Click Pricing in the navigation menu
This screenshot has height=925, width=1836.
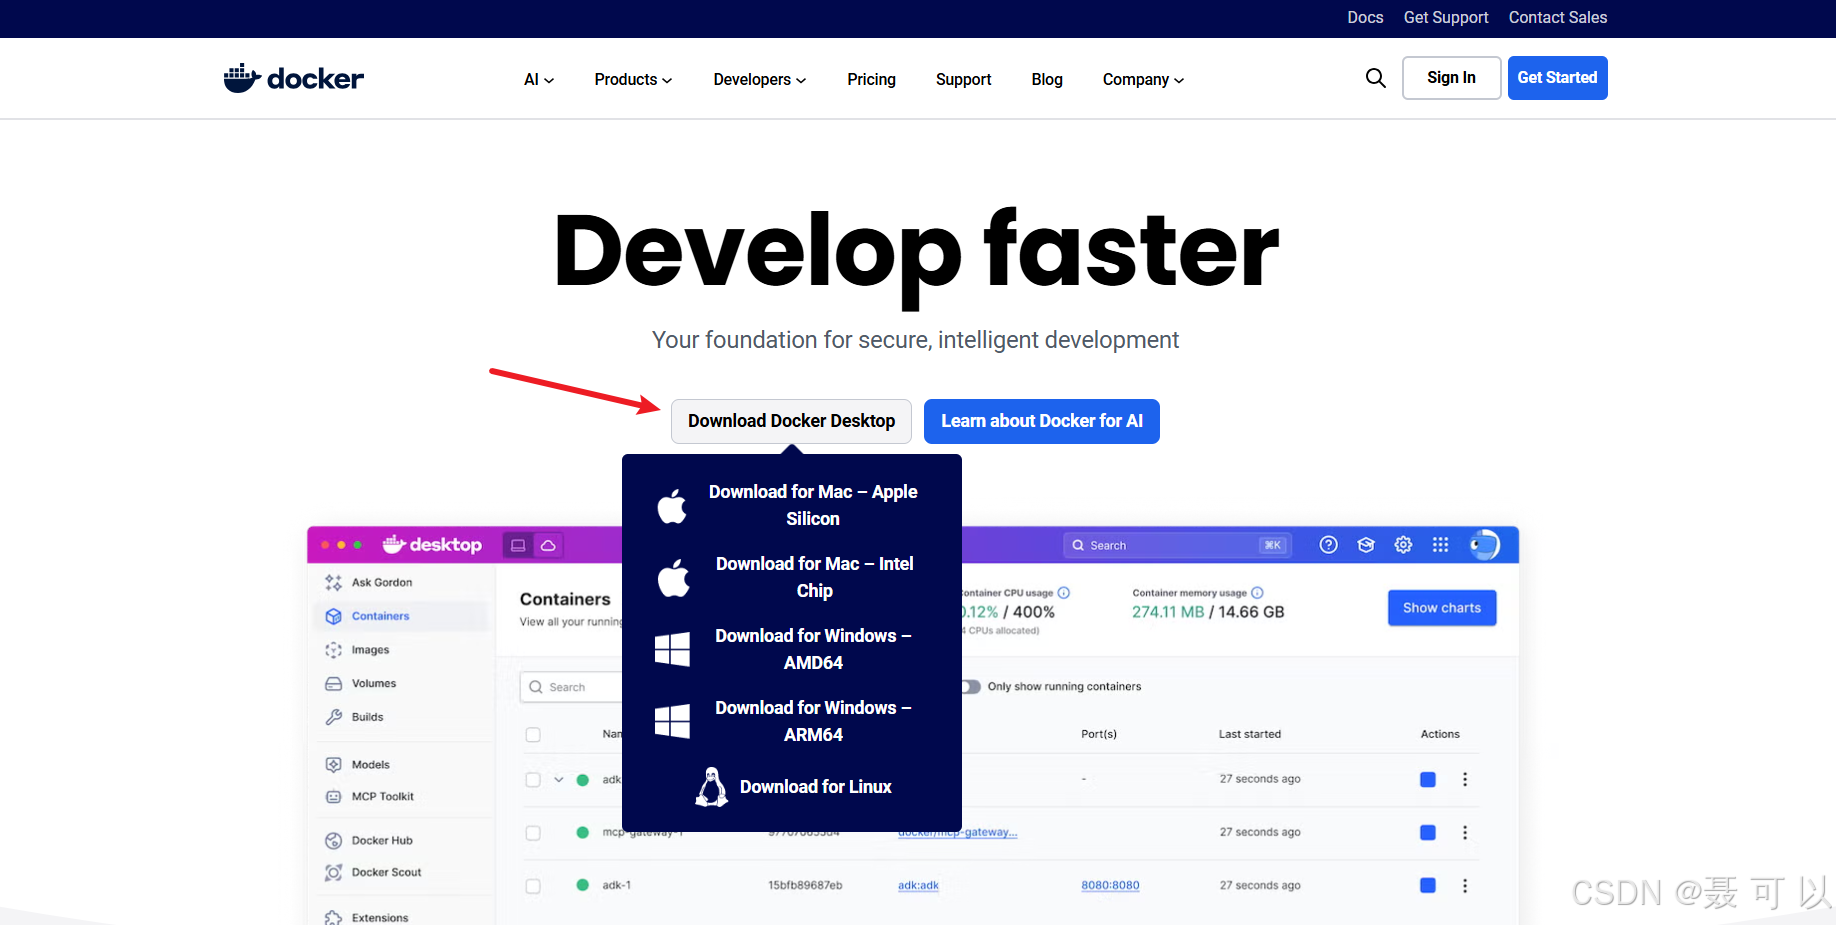click(871, 79)
